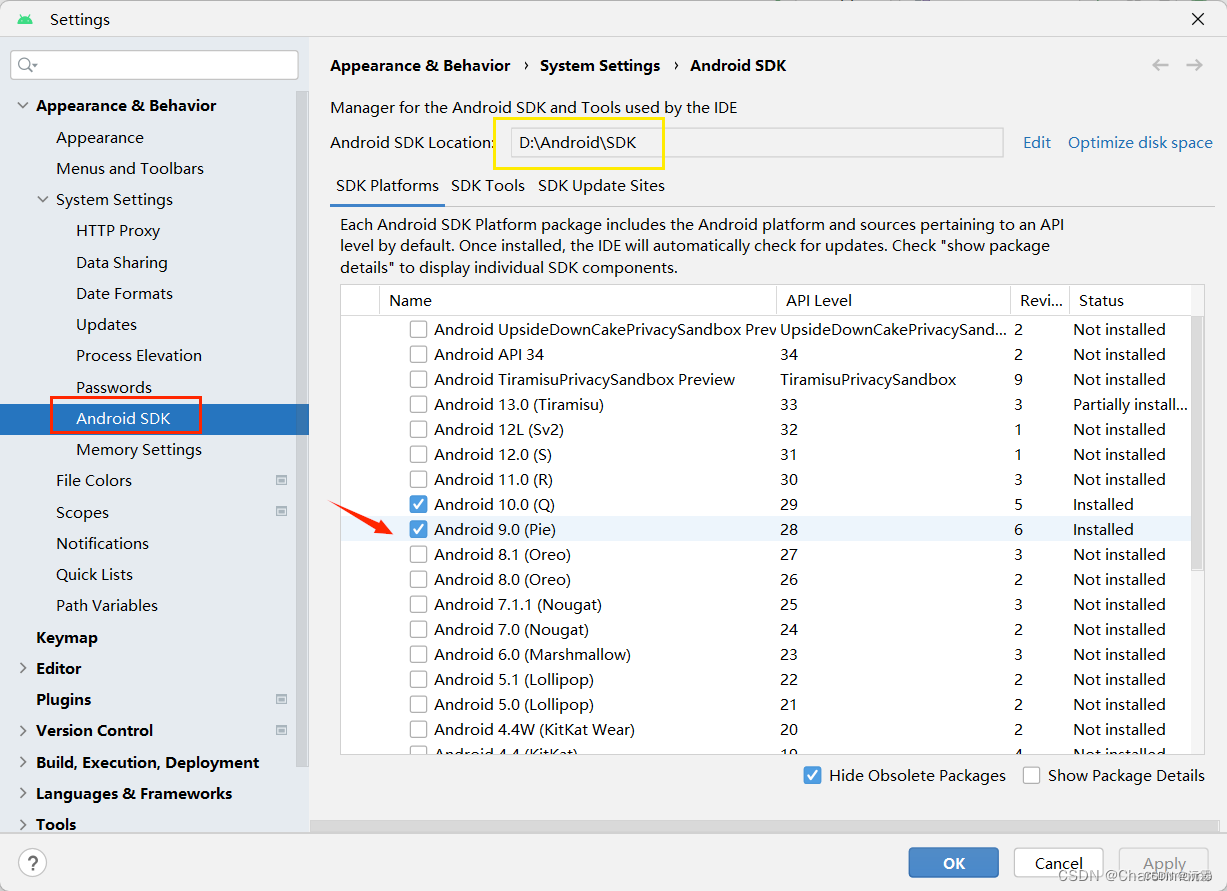Click the panel icon beside File Colors
This screenshot has height=891, width=1227.
[282, 480]
